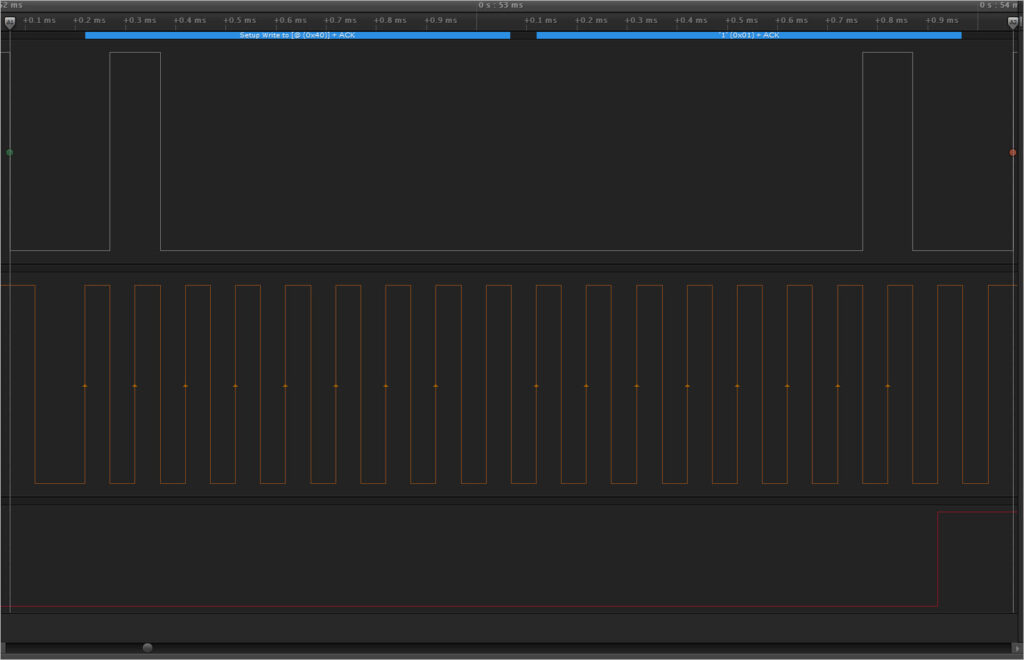Click the green start-condition dot on SDA
1024x660 pixels.
tap(10, 152)
